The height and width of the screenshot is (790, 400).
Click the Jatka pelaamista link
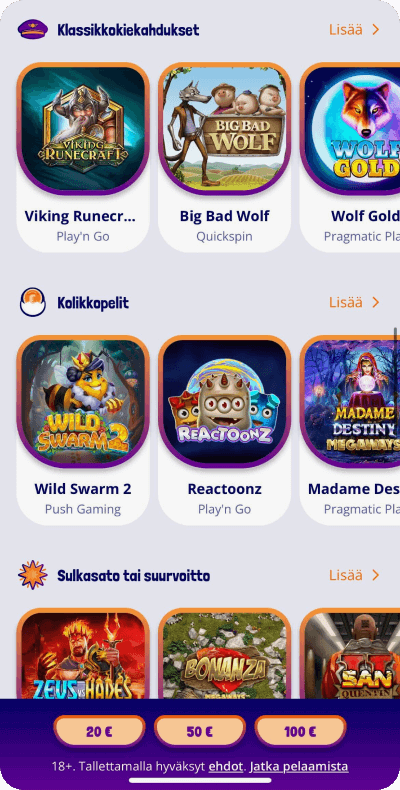[299, 767]
